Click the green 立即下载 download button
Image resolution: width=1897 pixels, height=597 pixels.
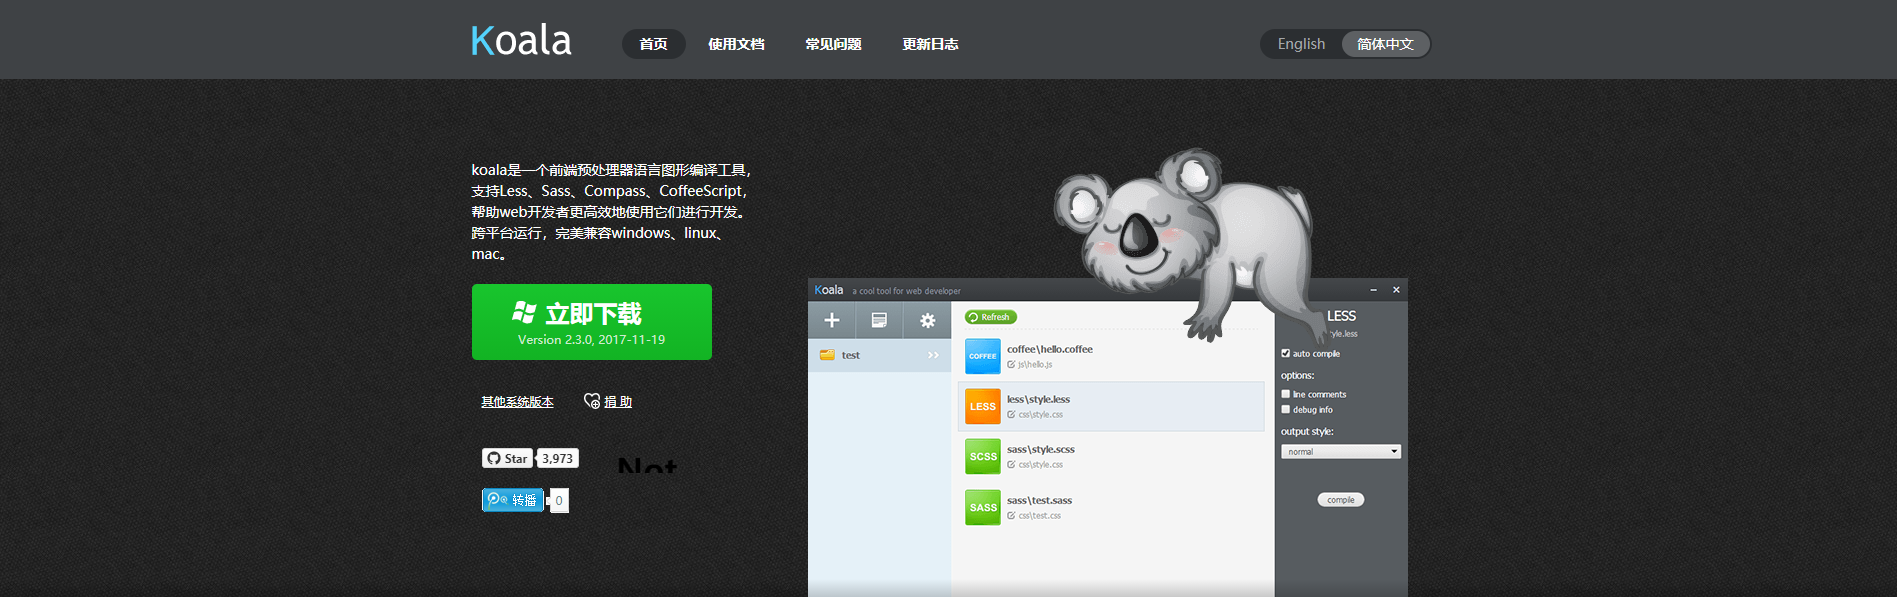click(592, 322)
